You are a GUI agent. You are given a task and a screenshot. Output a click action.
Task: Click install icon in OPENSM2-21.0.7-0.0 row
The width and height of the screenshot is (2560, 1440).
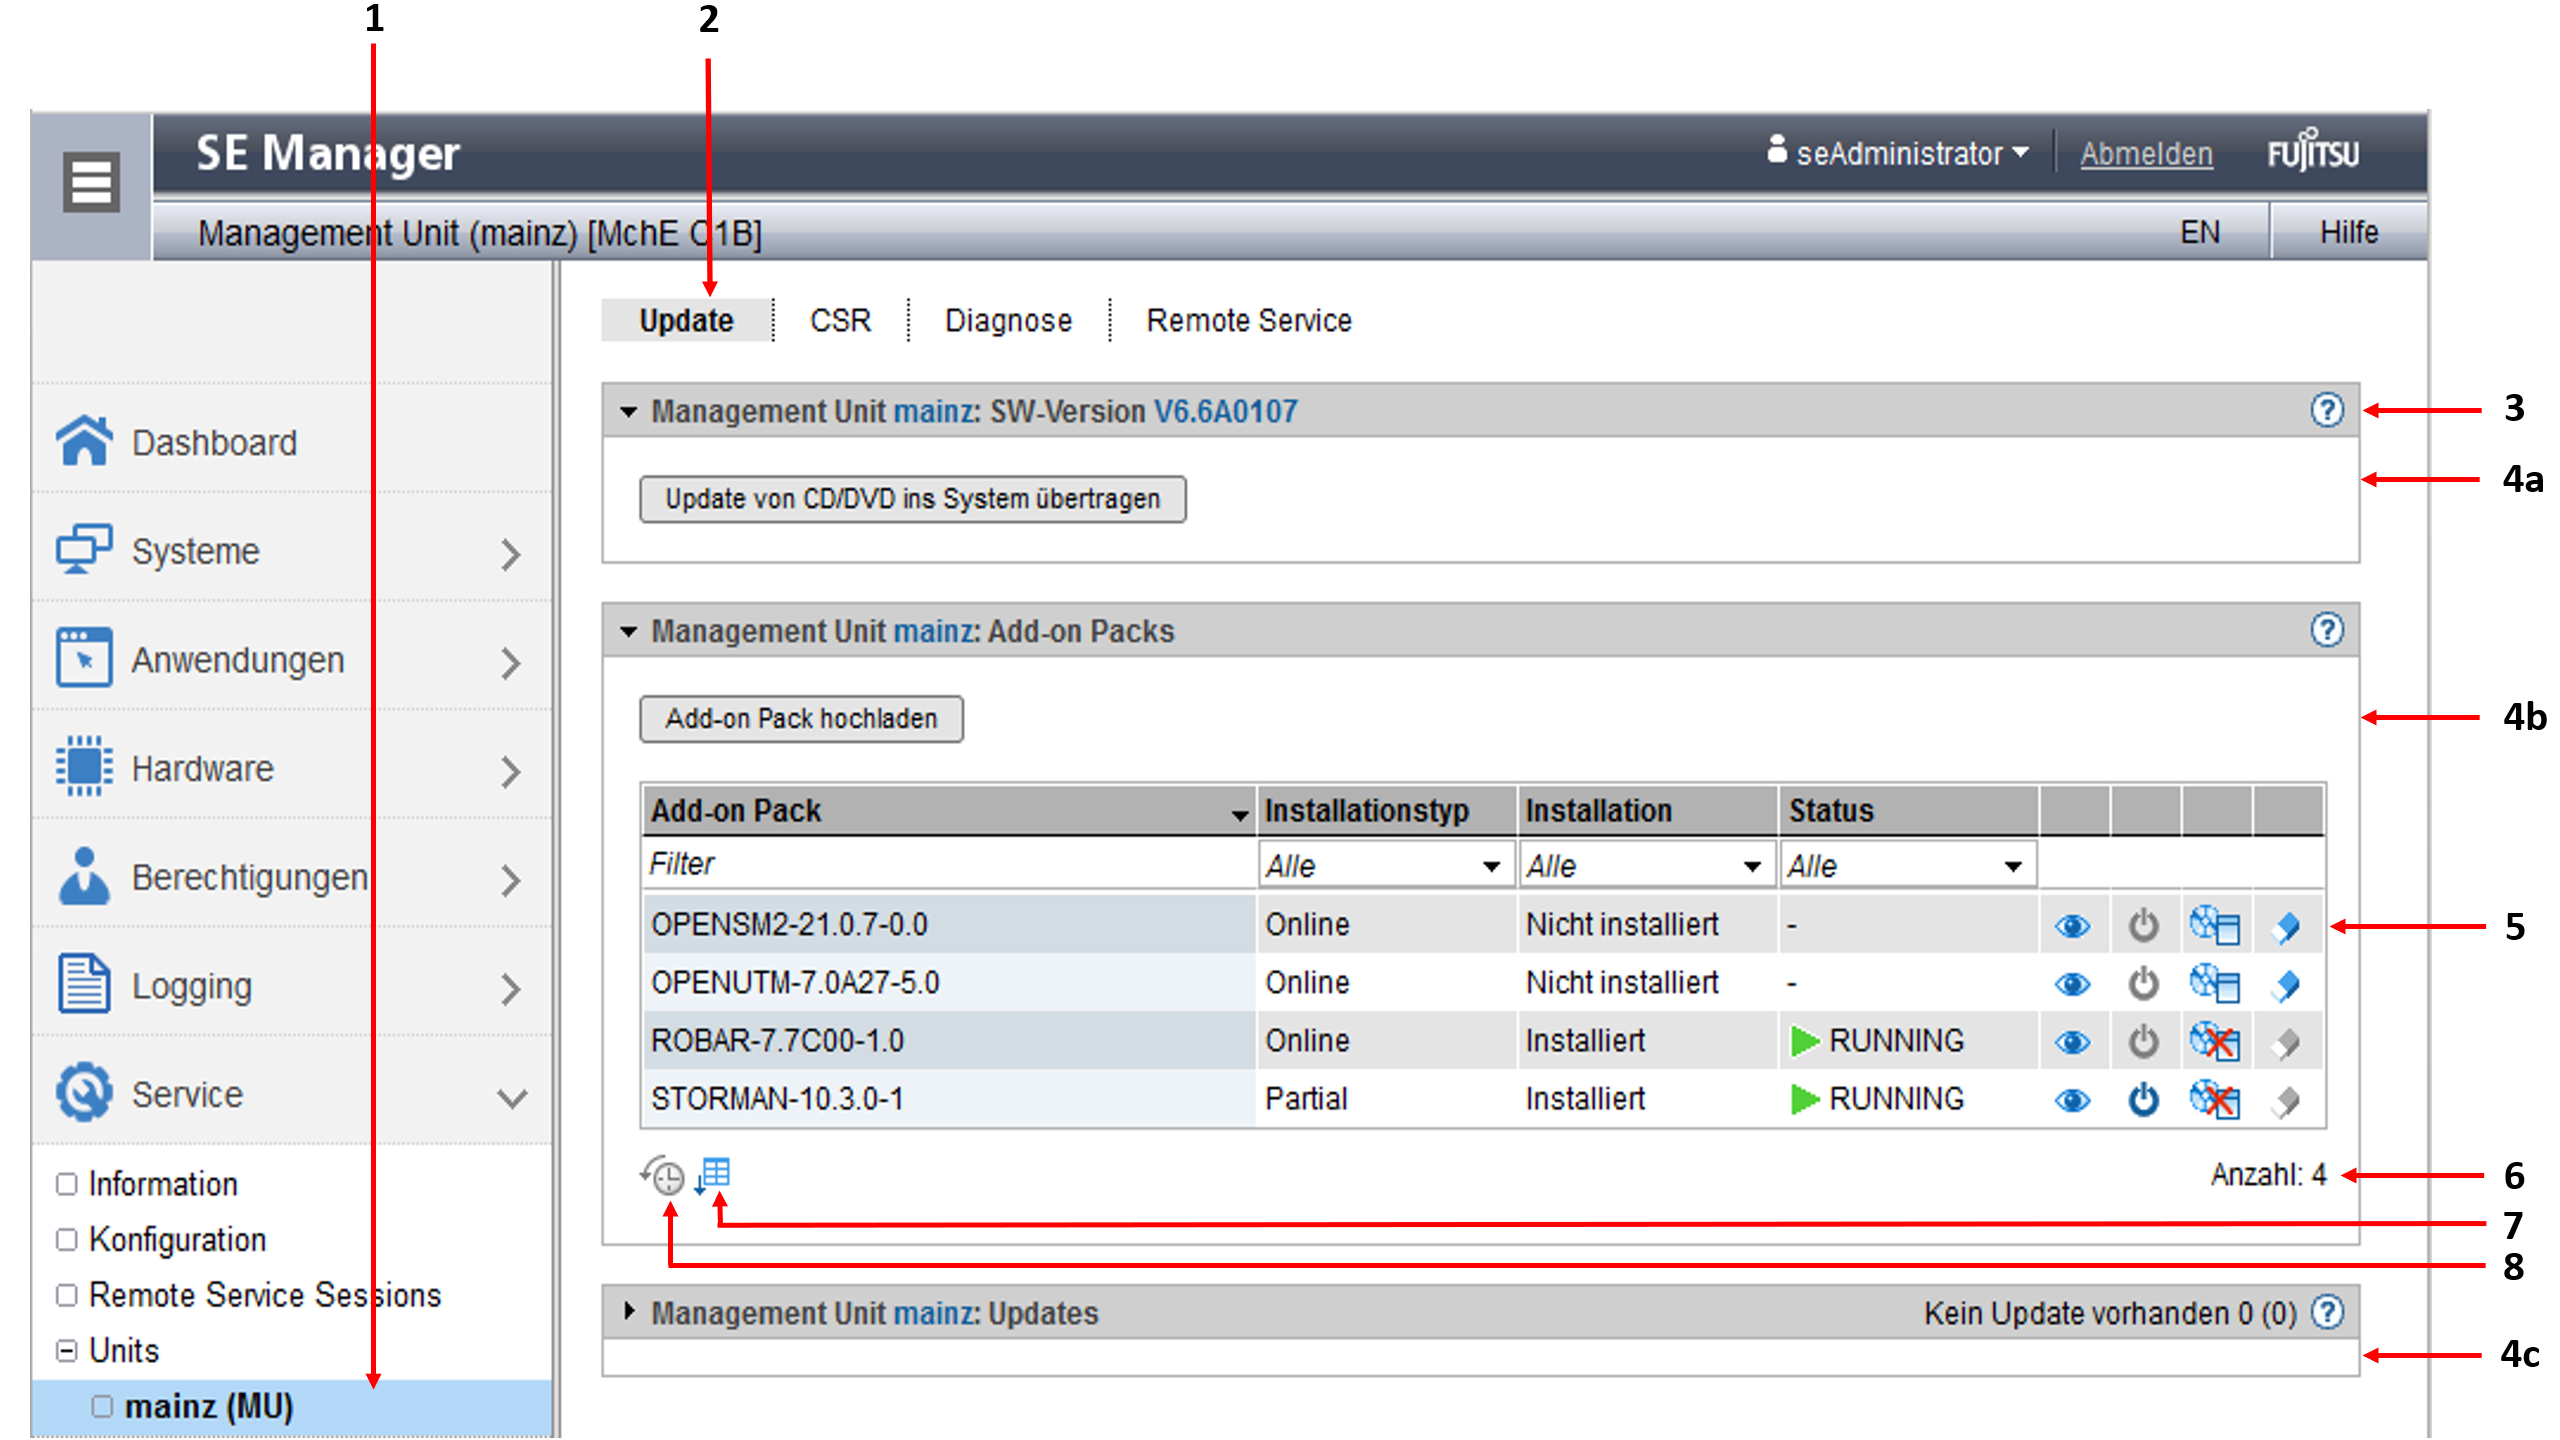2214,926
